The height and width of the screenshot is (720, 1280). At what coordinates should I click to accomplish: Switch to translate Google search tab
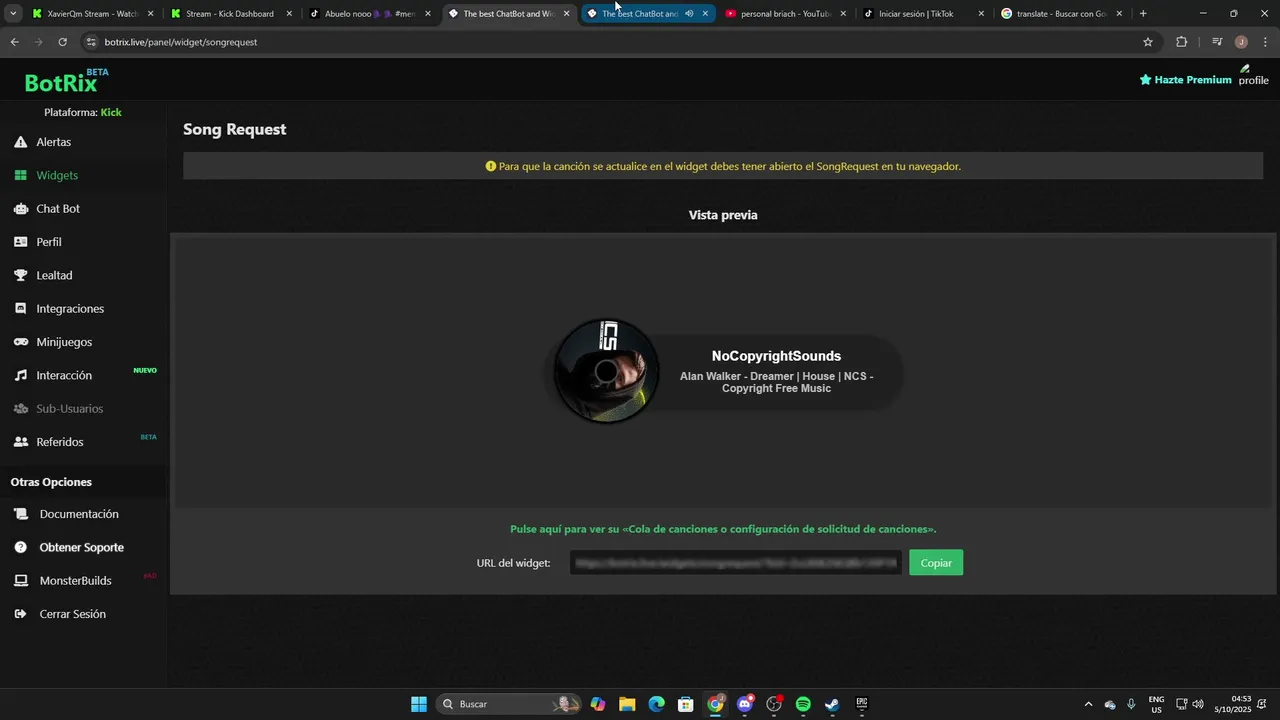[1060, 14]
